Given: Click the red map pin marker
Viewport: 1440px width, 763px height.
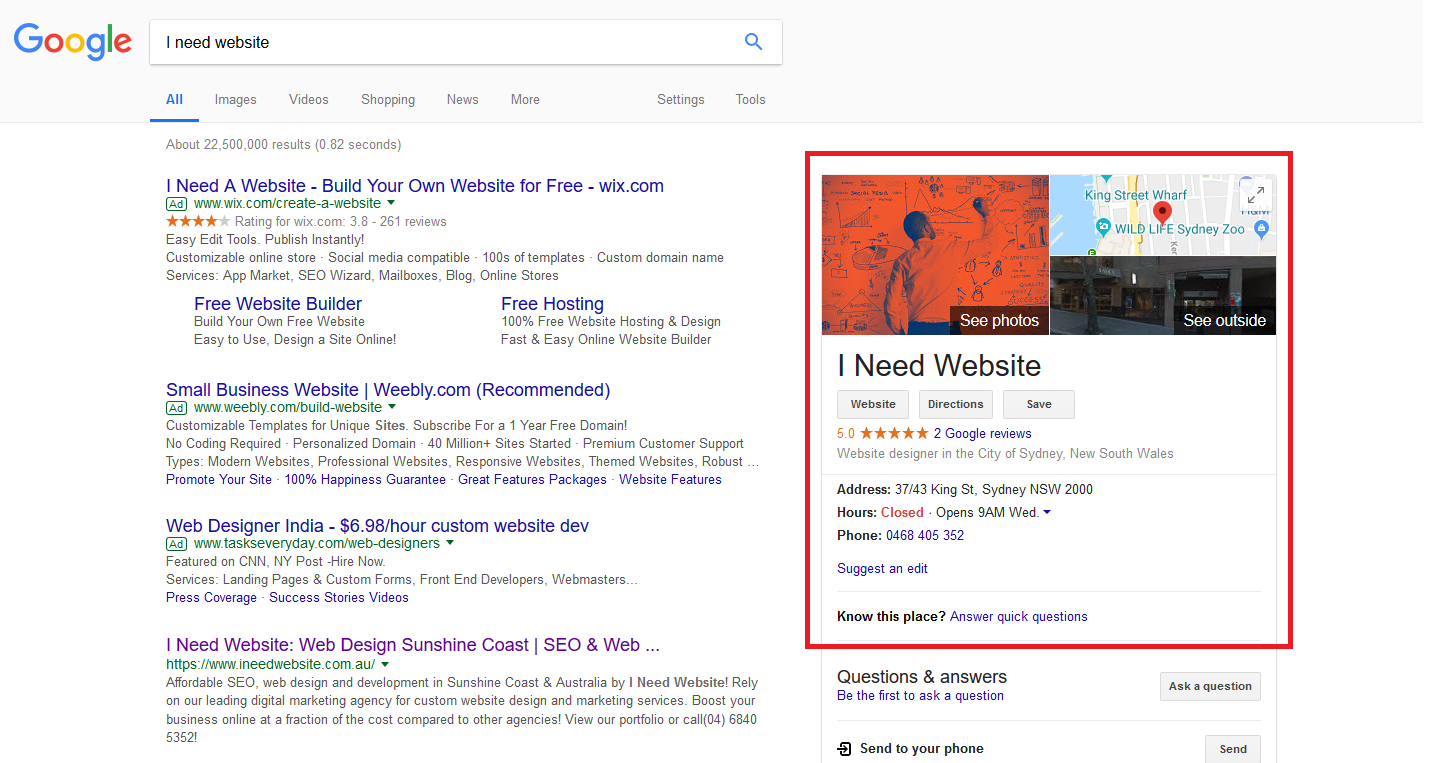Looking at the screenshot, I should (x=1162, y=212).
